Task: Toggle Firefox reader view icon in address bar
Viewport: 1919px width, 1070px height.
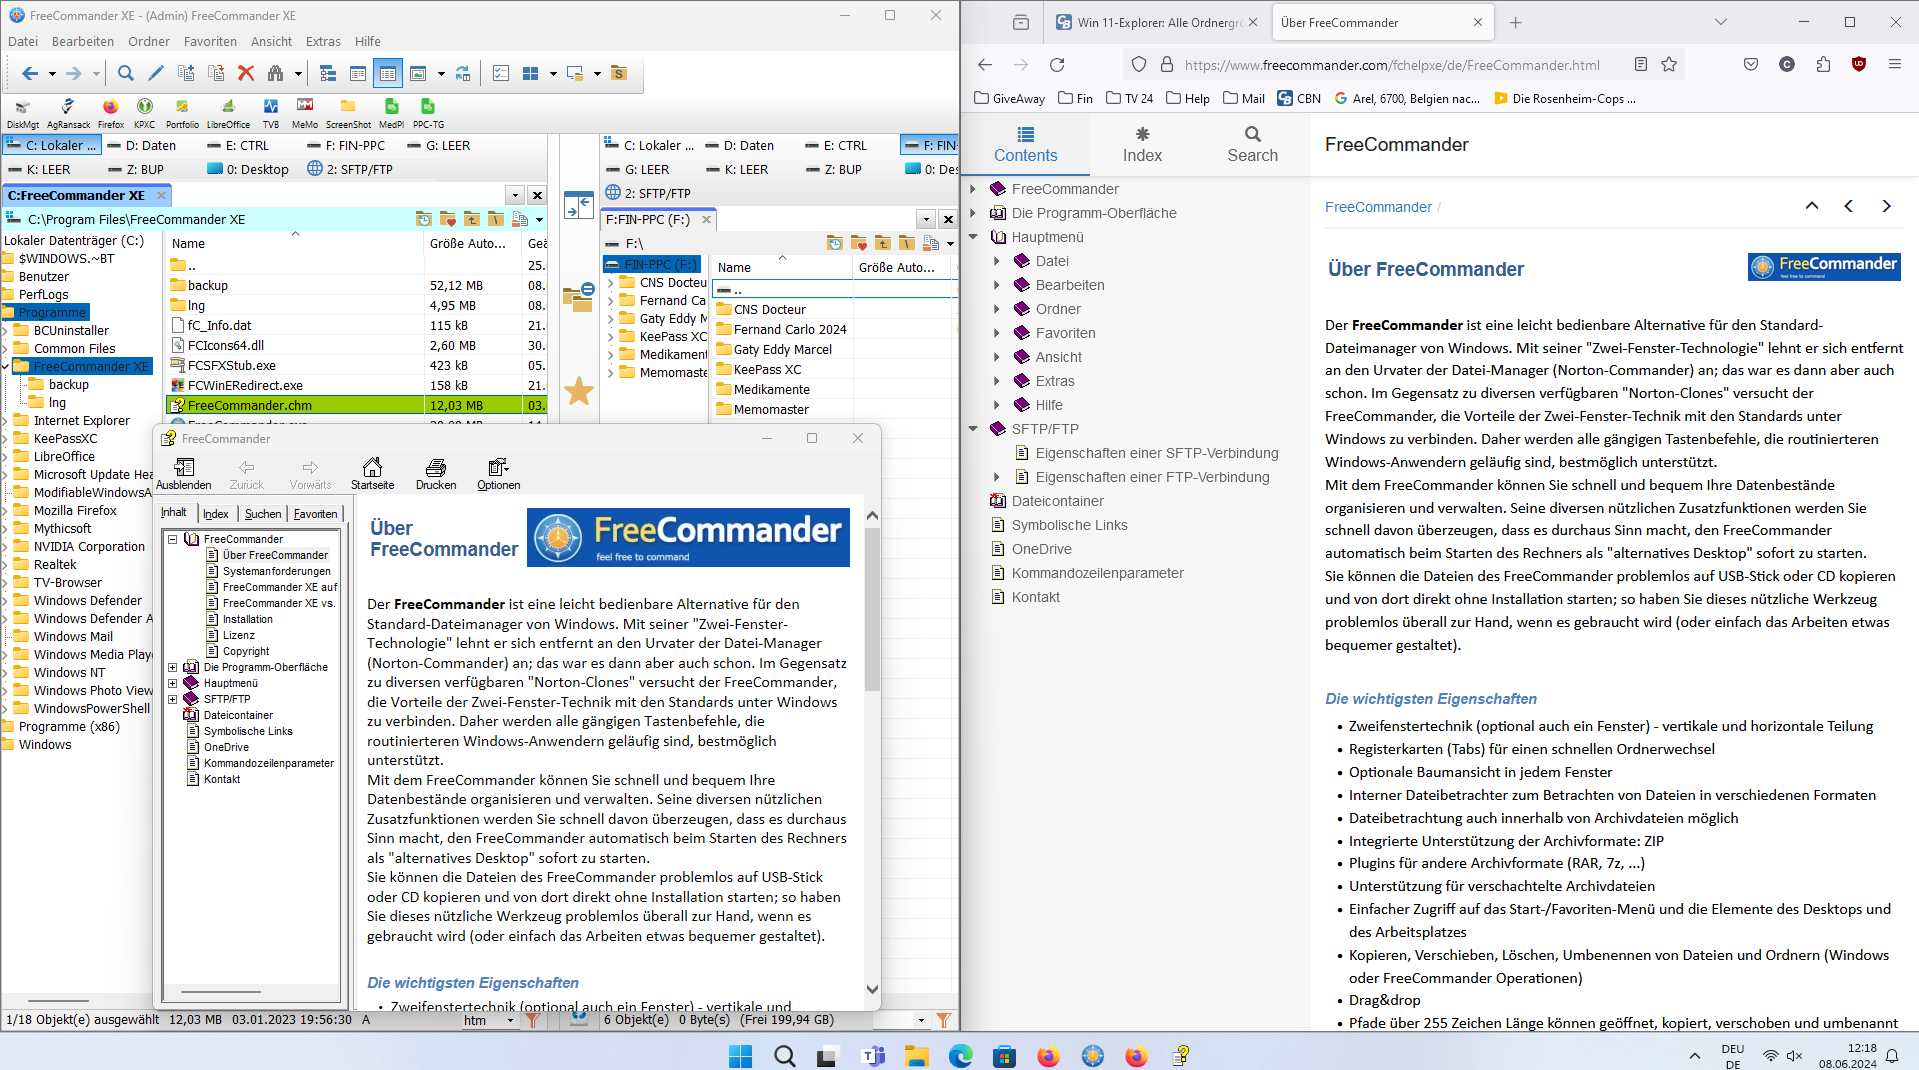Action: pos(1641,64)
